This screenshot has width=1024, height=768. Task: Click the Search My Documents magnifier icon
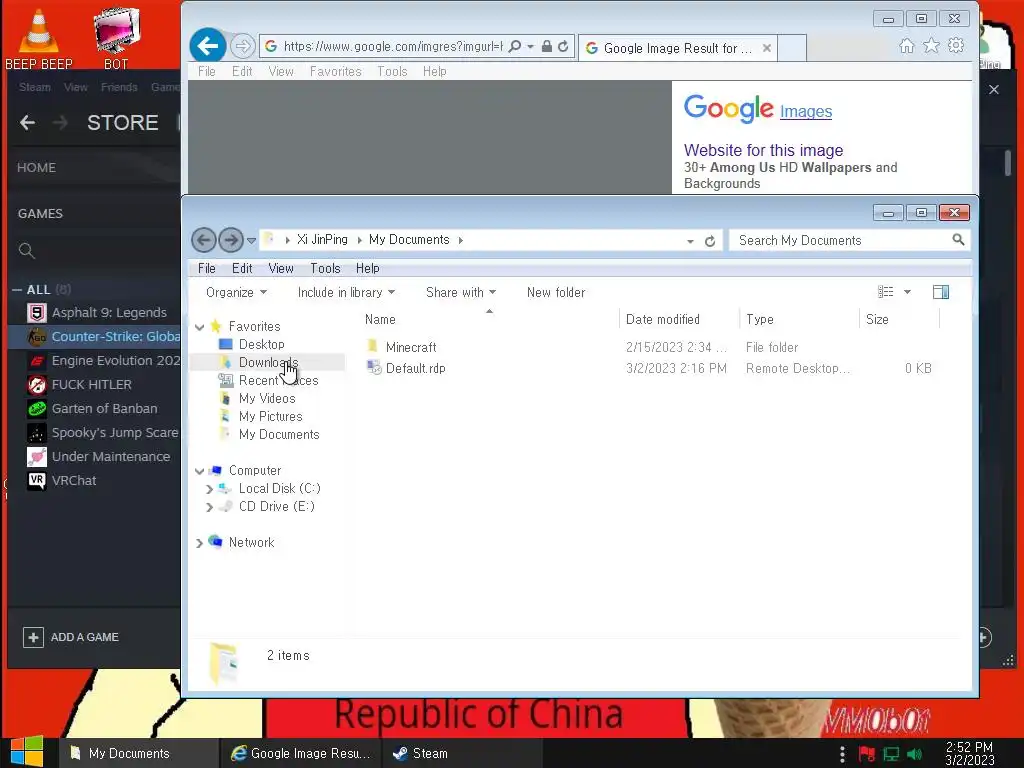958,240
